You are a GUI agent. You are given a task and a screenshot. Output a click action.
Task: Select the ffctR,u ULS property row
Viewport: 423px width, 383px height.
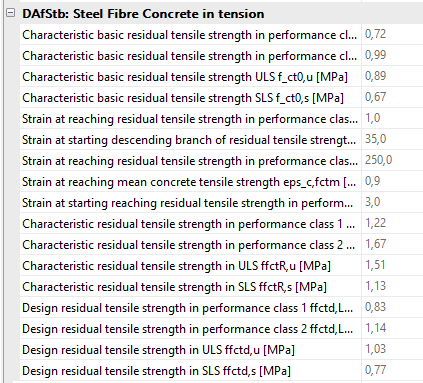coord(190,266)
